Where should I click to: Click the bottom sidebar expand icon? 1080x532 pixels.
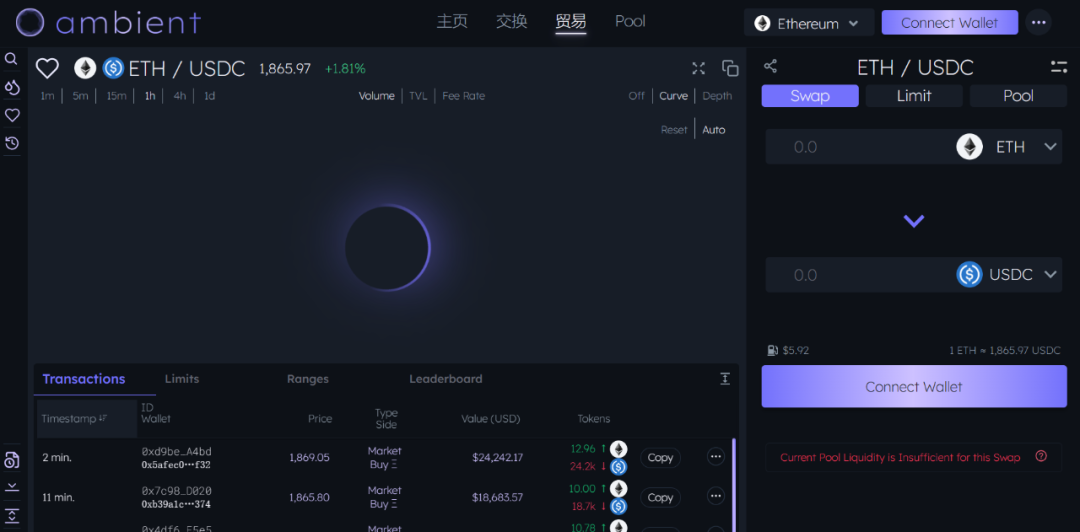[x=11, y=515]
